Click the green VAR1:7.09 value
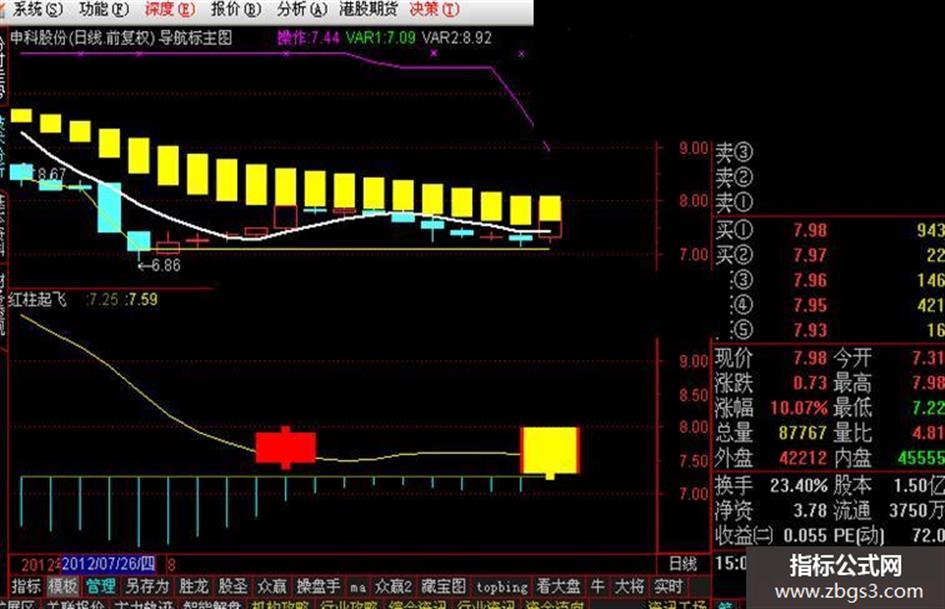This screenshot has height=609, width=945. [x=381, y=38]
